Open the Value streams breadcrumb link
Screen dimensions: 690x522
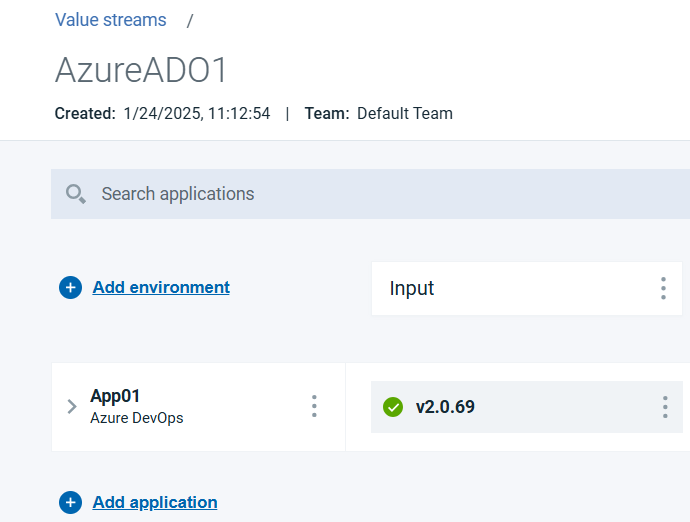click(111, 20)
